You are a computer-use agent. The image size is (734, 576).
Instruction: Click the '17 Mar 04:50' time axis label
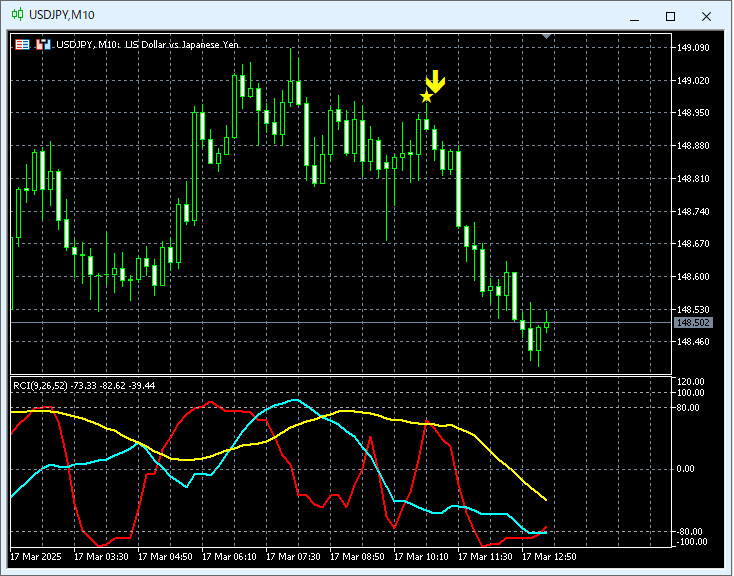coord(165,557)
